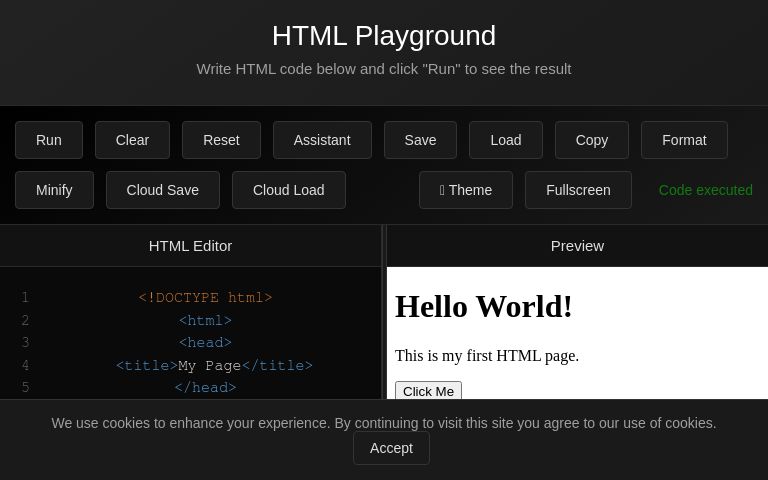Click the Cloud Save button
Viewport: 768px width, 480px height.
(x=163, y=190)
